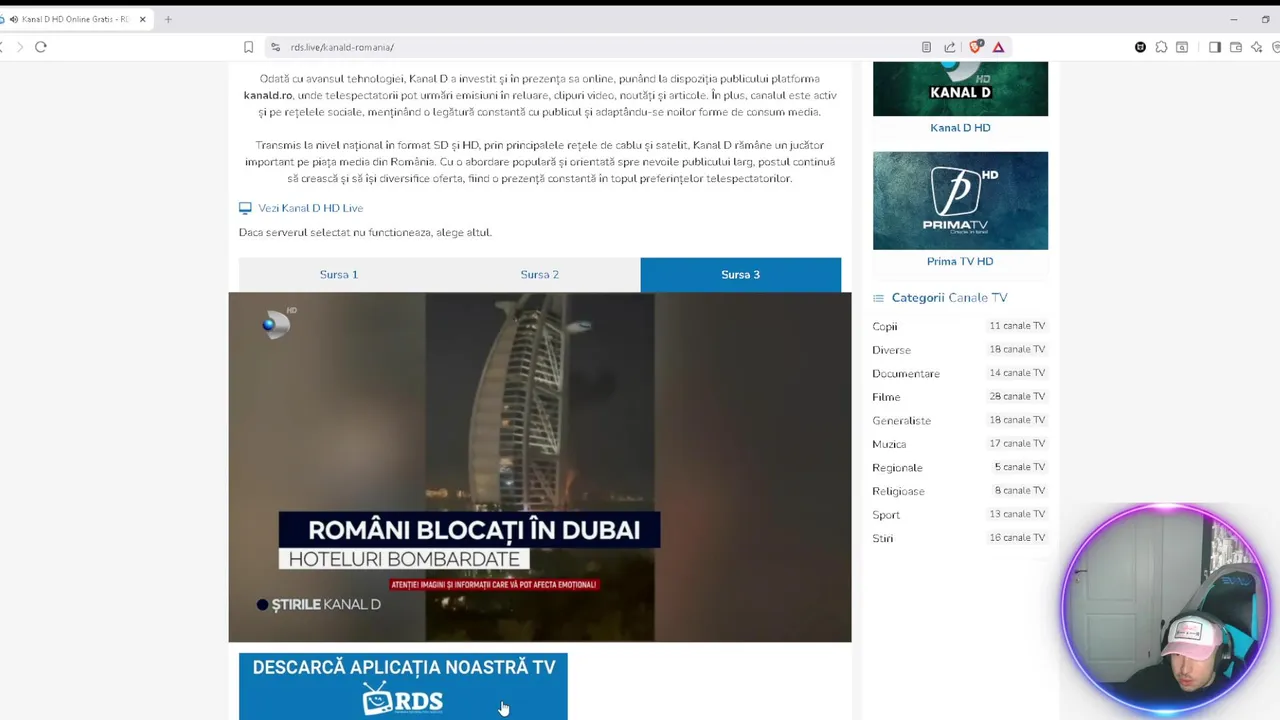Minimize the browser window
This screenshot has height=720, width=1280.
tap(1233, 19)
